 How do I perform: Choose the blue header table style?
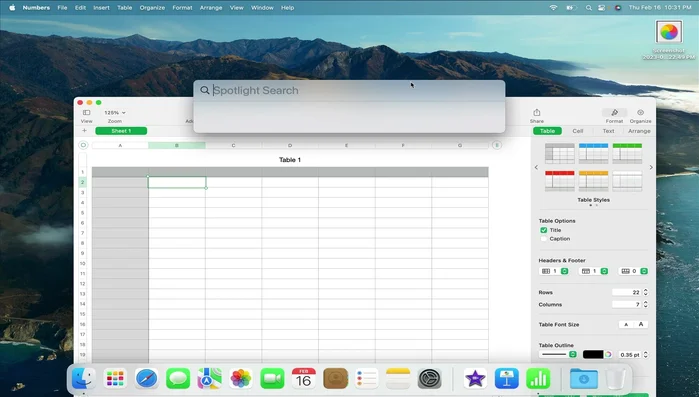(593, 153)
